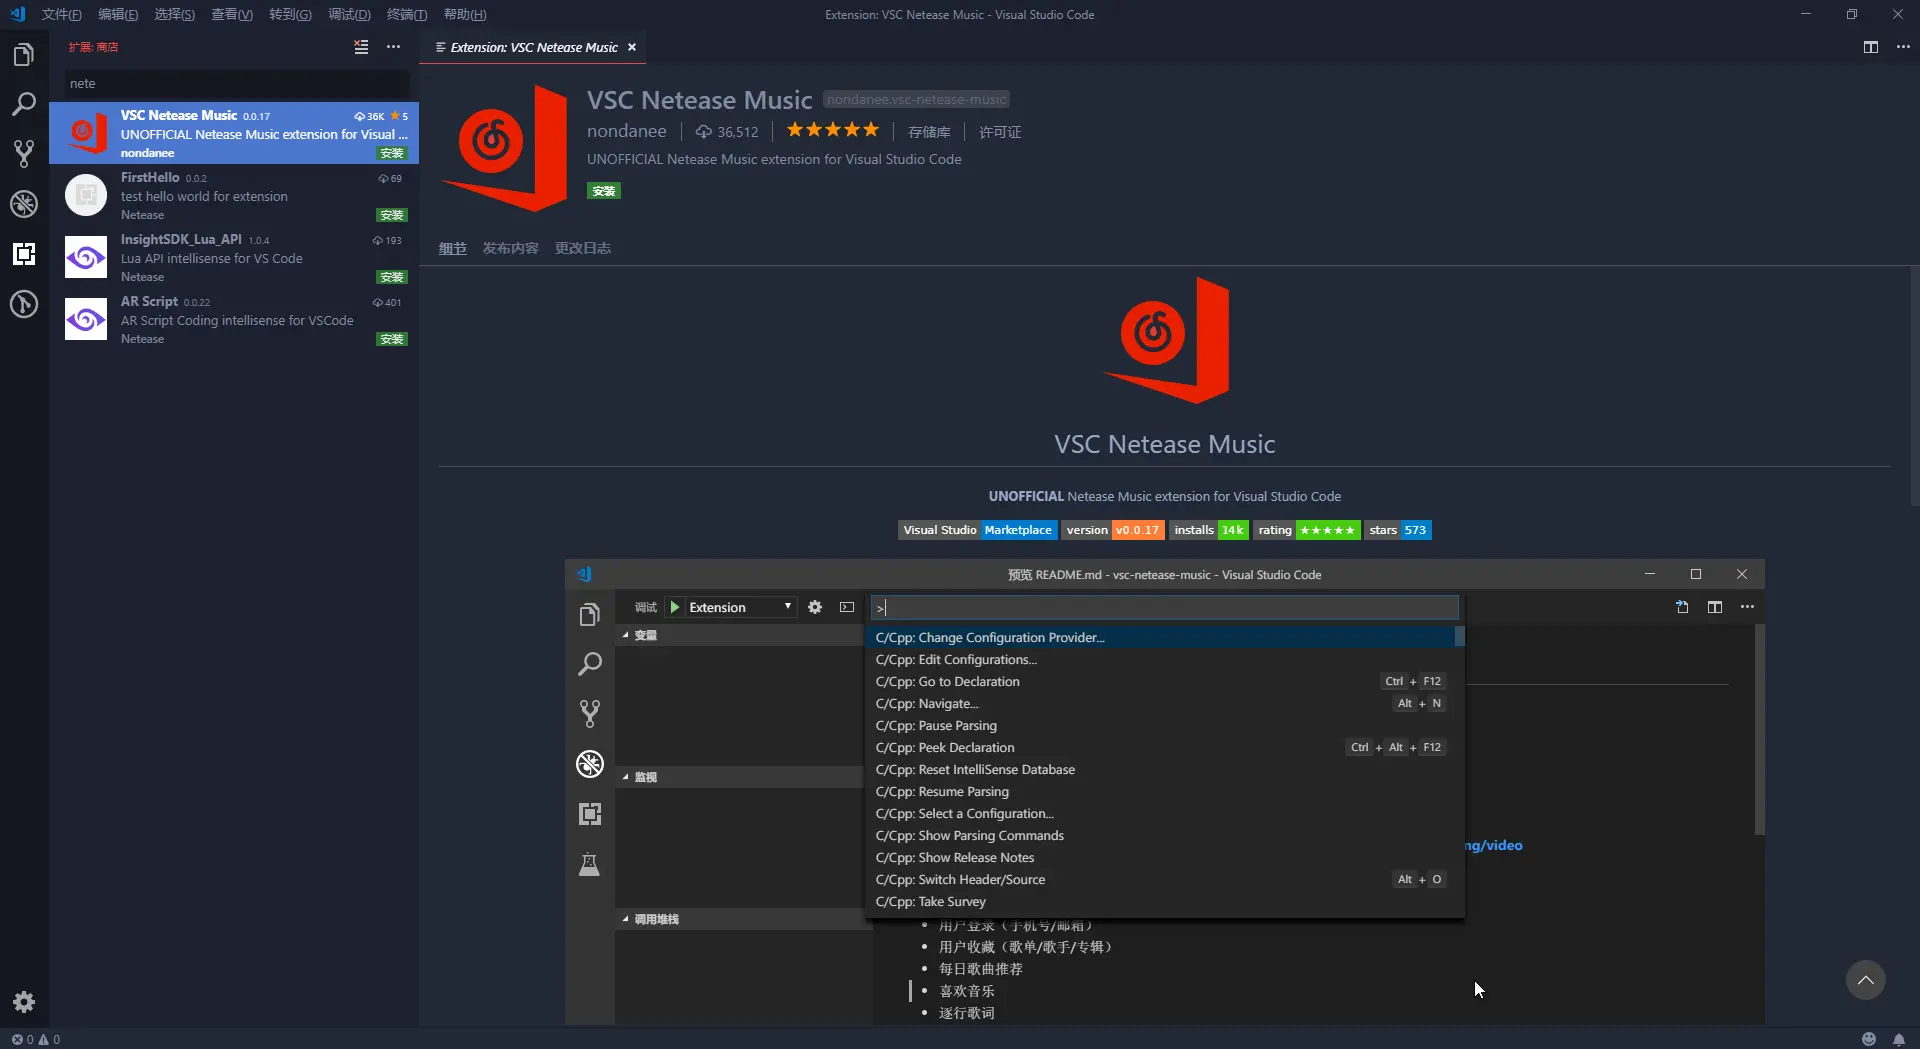The width and height of the screenshot is (1920, 1049).
Task: Click the AR Script extension icon
Action: 86,319
